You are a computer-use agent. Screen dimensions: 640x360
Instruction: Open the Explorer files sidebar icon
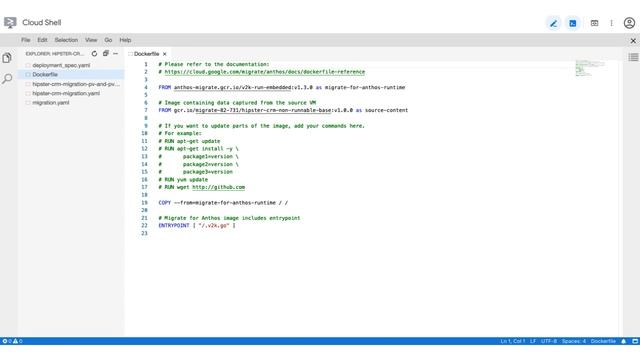point(7,58)
